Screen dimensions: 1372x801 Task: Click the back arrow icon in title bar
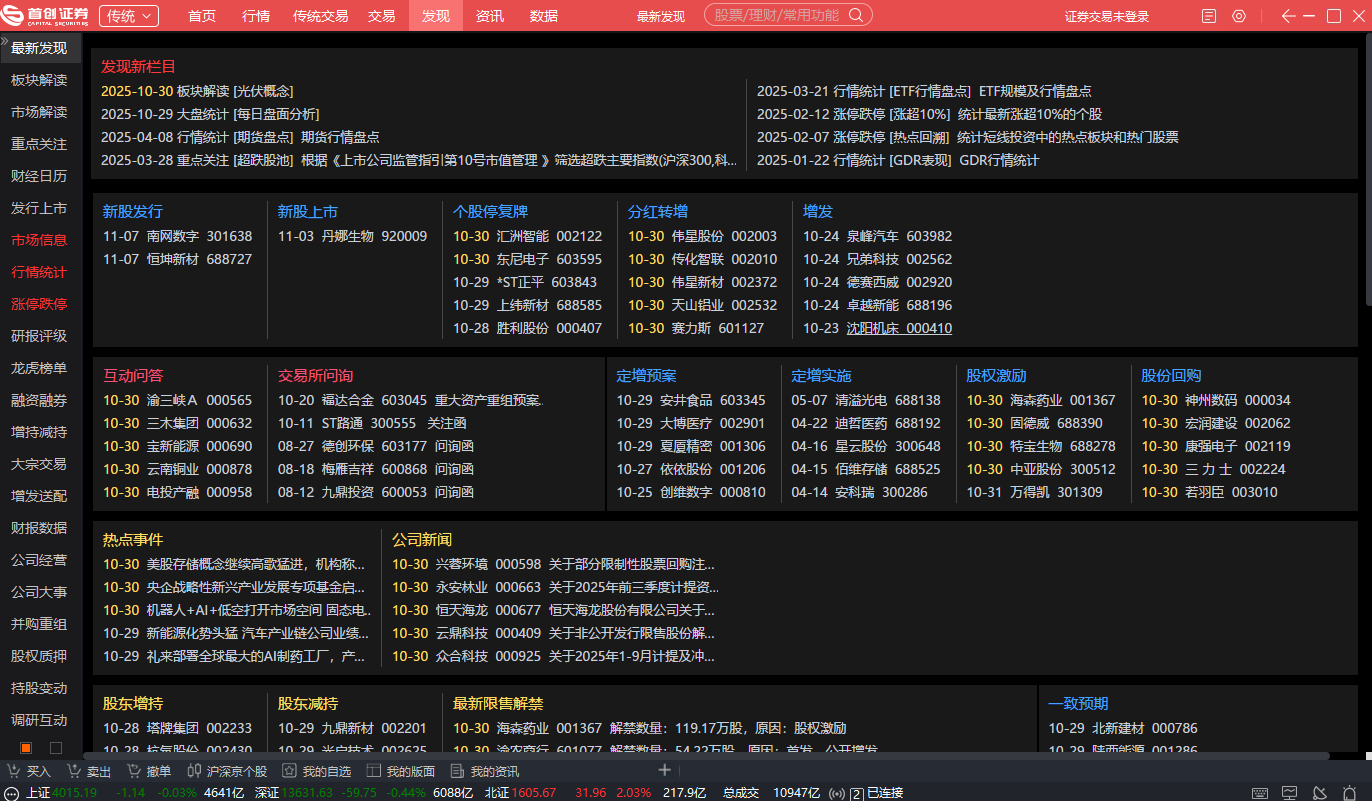tap(1288, 16)
